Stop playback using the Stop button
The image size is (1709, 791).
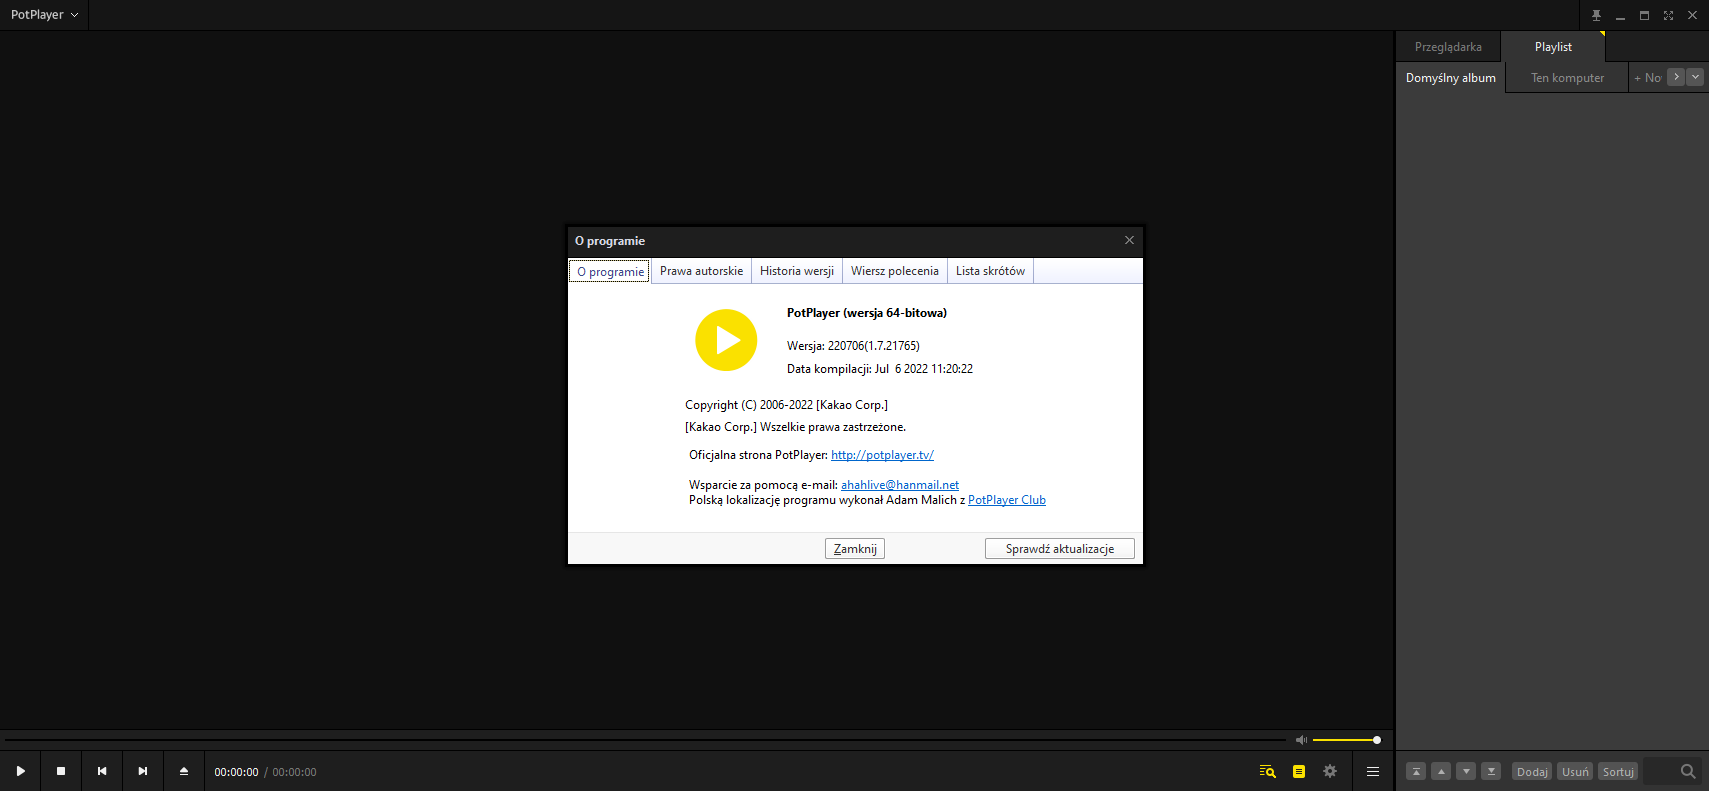(61, 771)
